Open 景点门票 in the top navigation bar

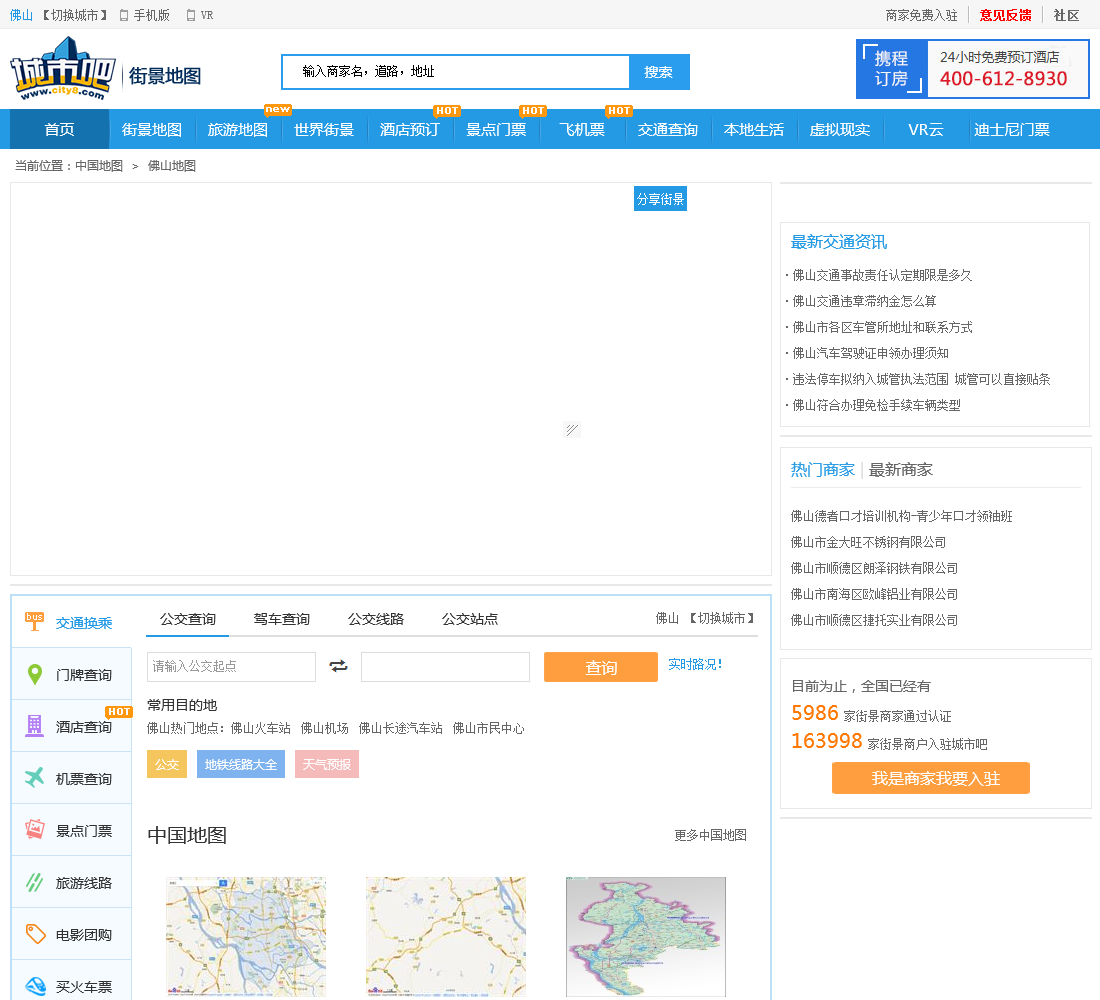click(496, 129)
